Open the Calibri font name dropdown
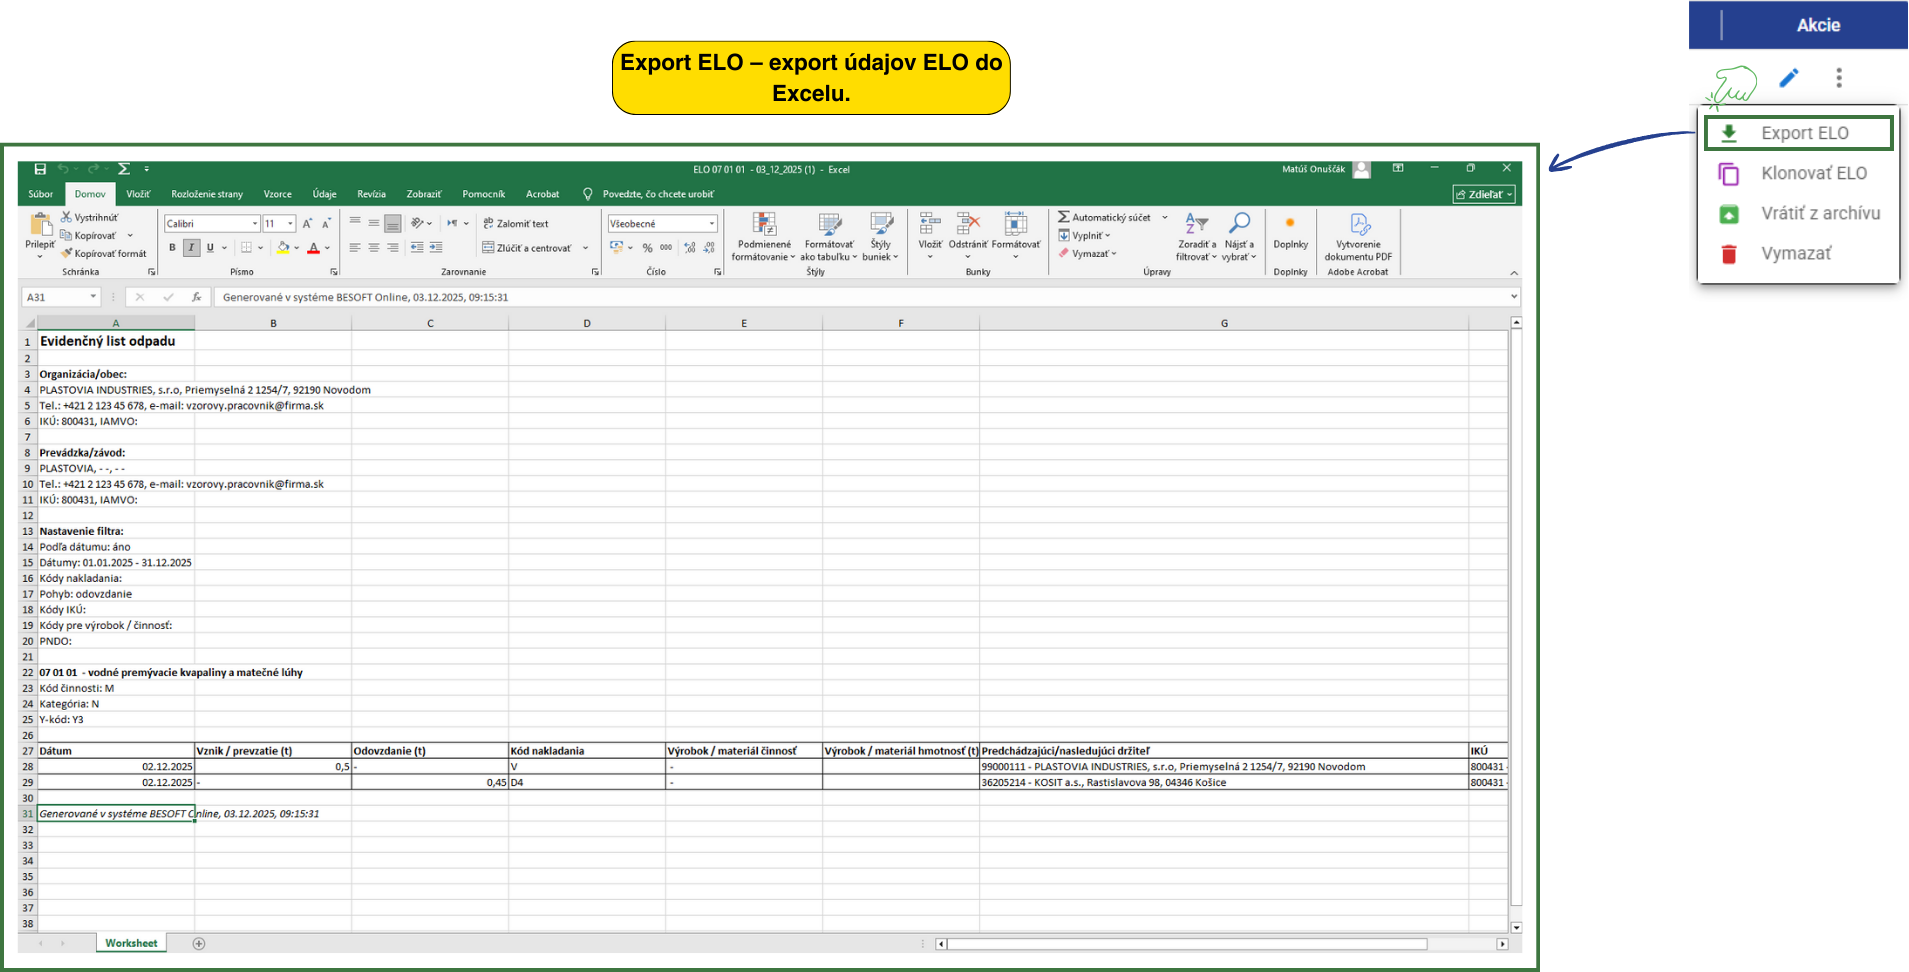 point(255,224)
